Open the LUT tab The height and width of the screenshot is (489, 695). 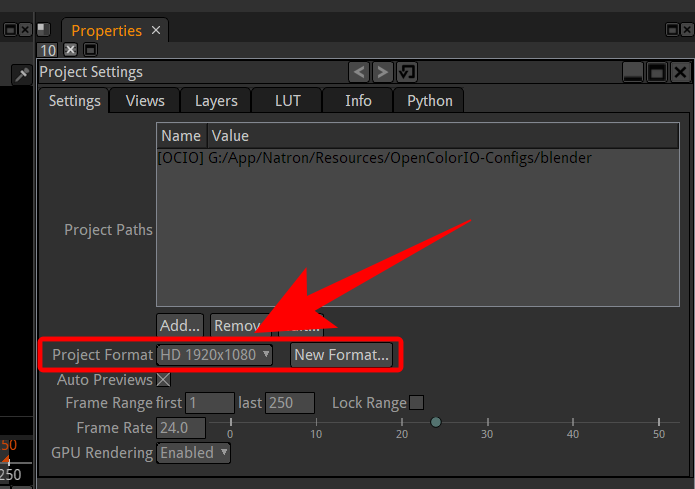[x=287, y=100]
